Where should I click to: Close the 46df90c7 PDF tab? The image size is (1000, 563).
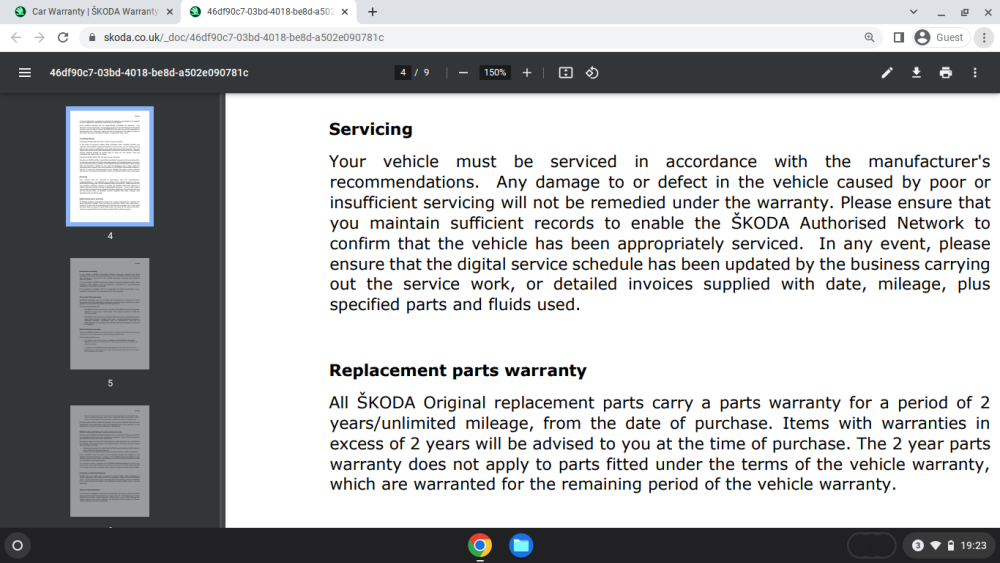pos(345,11)
